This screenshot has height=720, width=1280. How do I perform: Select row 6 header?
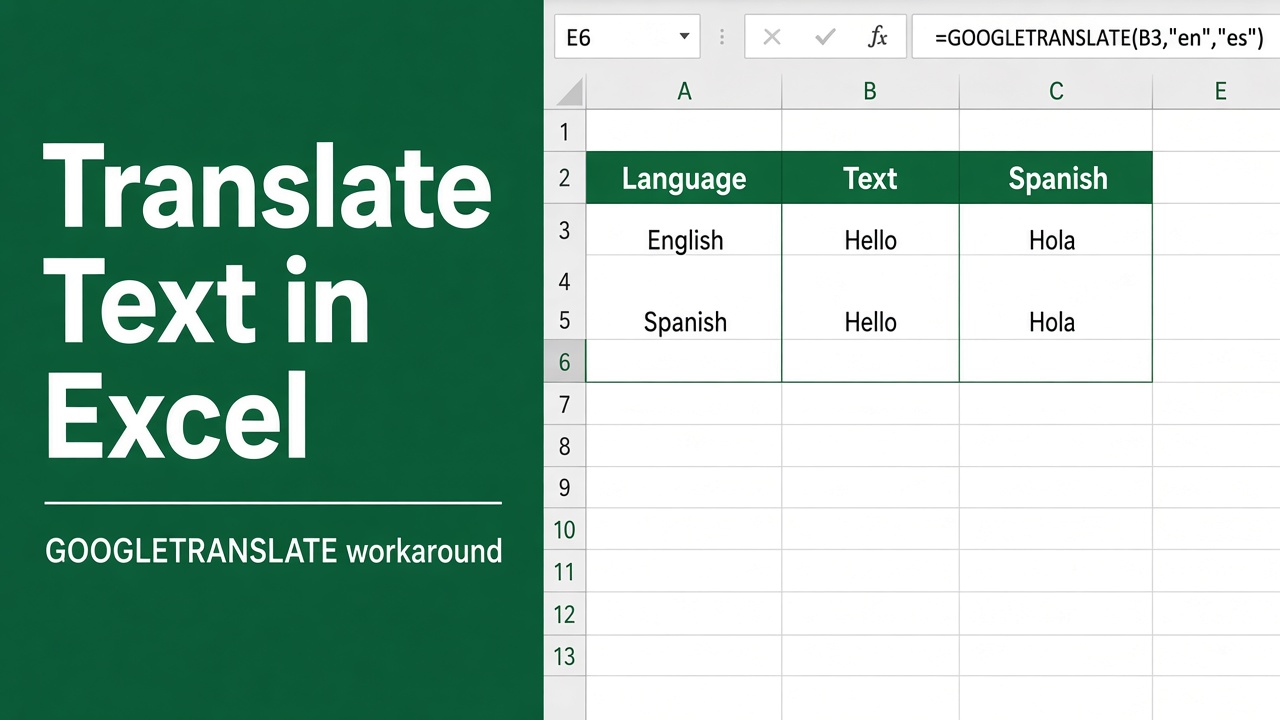[x=565, y=362]
